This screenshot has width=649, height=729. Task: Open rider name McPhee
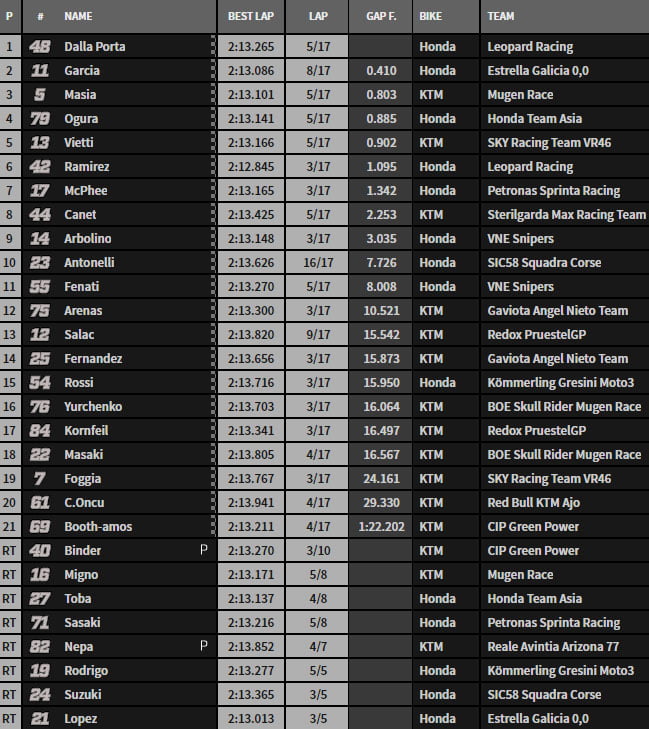[85, 191]
